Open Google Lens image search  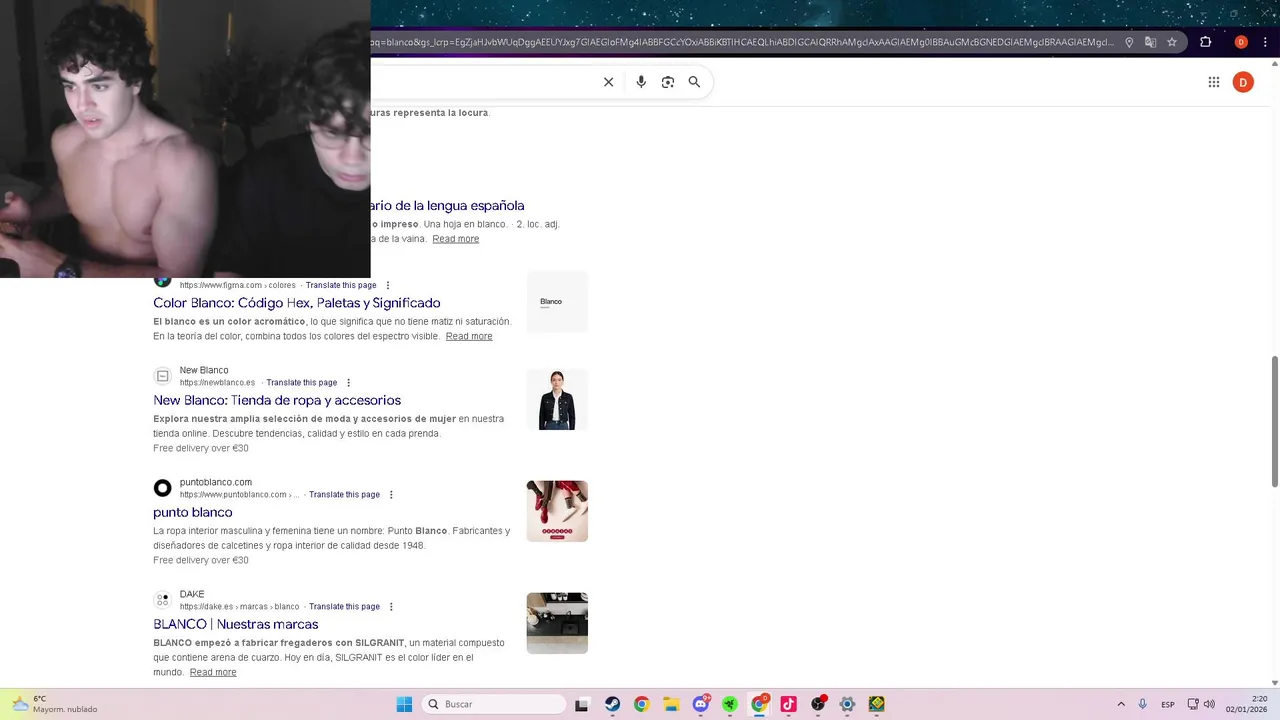(668, 82)
